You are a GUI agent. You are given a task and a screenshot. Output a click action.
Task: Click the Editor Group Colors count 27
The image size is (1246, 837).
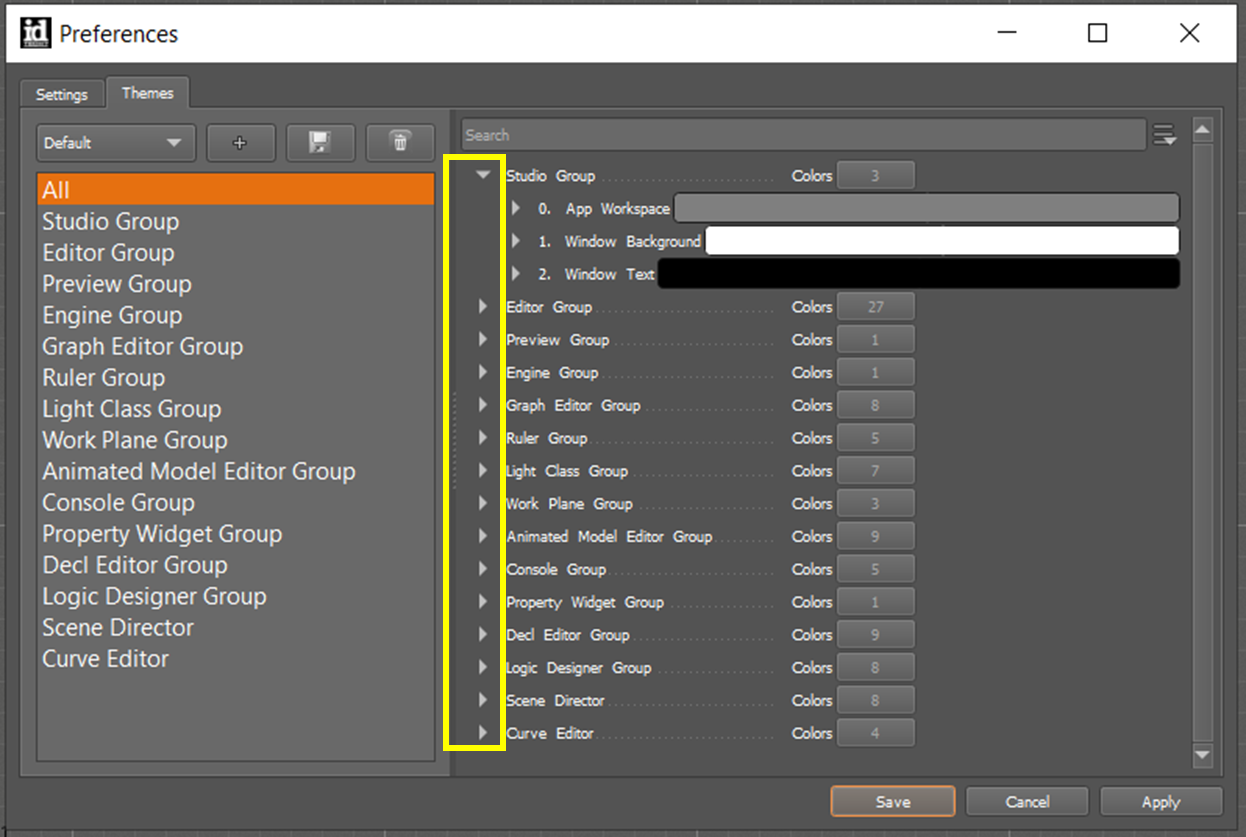pyautogui.click(x=875, y=307)
